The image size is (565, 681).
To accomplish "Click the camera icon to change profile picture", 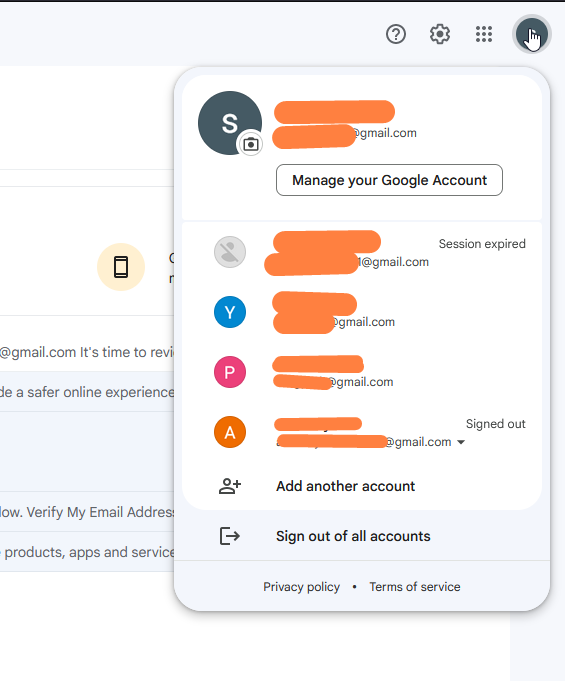I will [x=251, y=144].
